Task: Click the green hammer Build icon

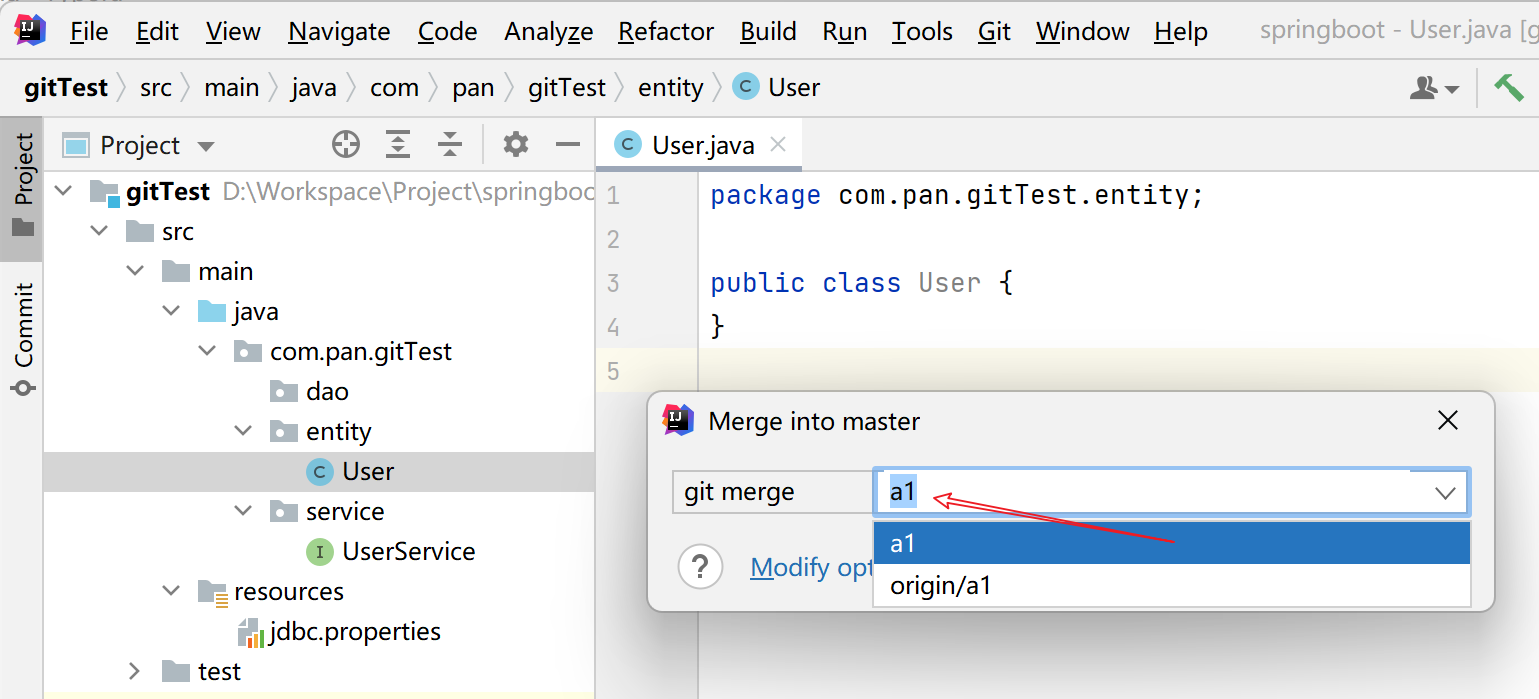Action: click(1508, 88)
